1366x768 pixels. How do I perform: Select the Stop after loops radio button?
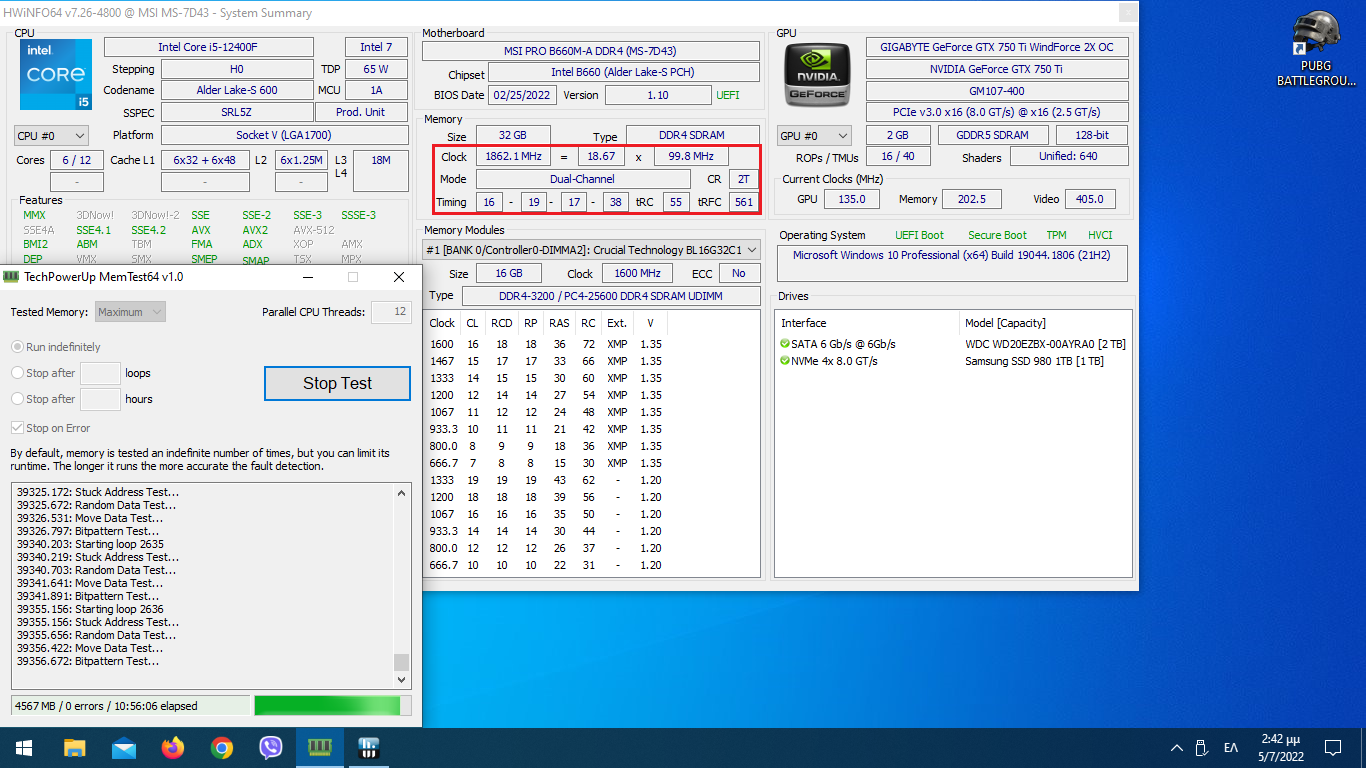tap(17, 373)
